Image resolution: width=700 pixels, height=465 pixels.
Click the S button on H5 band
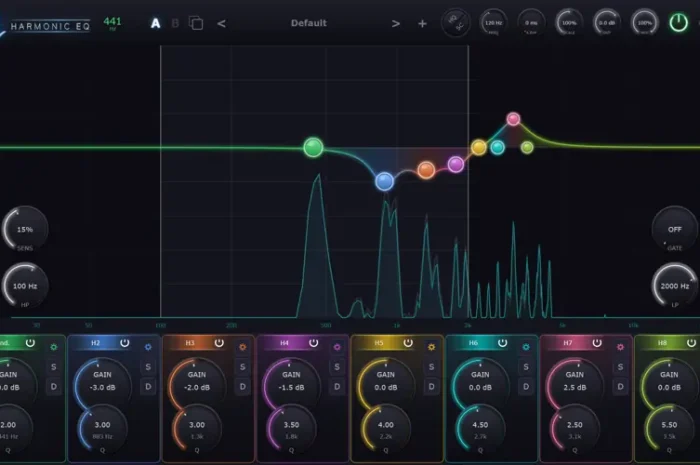click(x=432, y=367)
